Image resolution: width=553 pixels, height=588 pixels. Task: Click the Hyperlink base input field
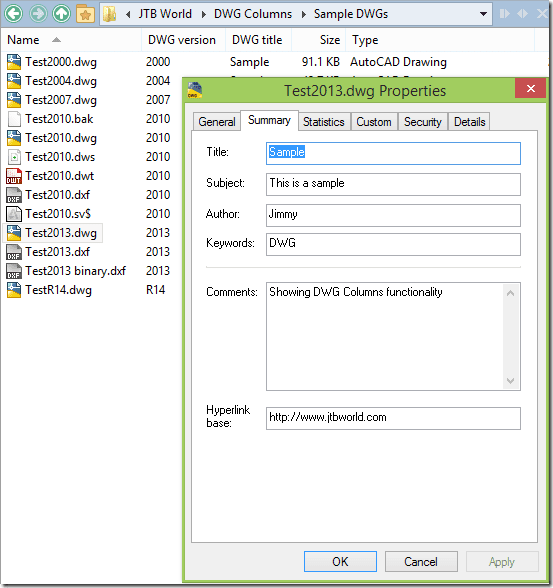(393, 418)
